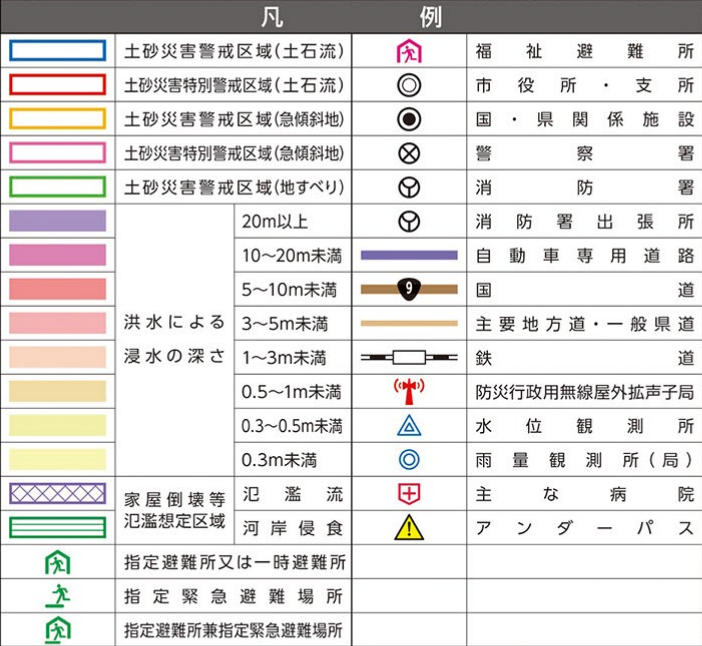Click the blue outlined 土石流 warning zone box
Image resolution: width=702 pixels, height=646 pixels.
(57, 51)
